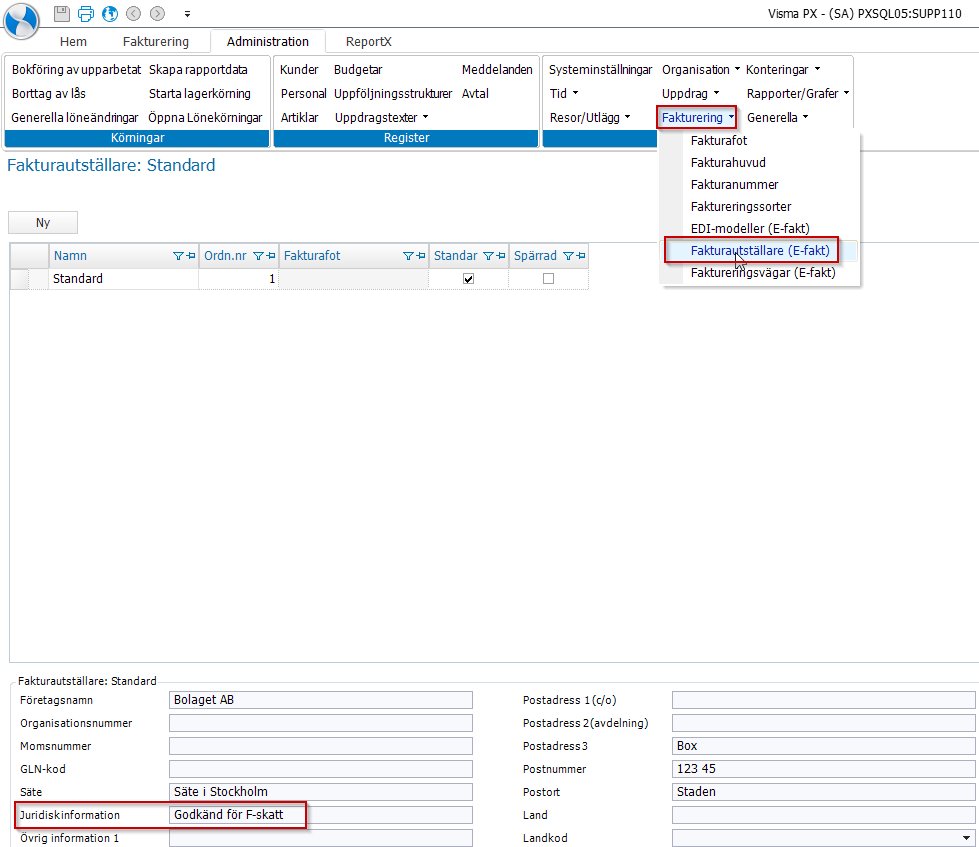Click the save diskette icon

62,14
